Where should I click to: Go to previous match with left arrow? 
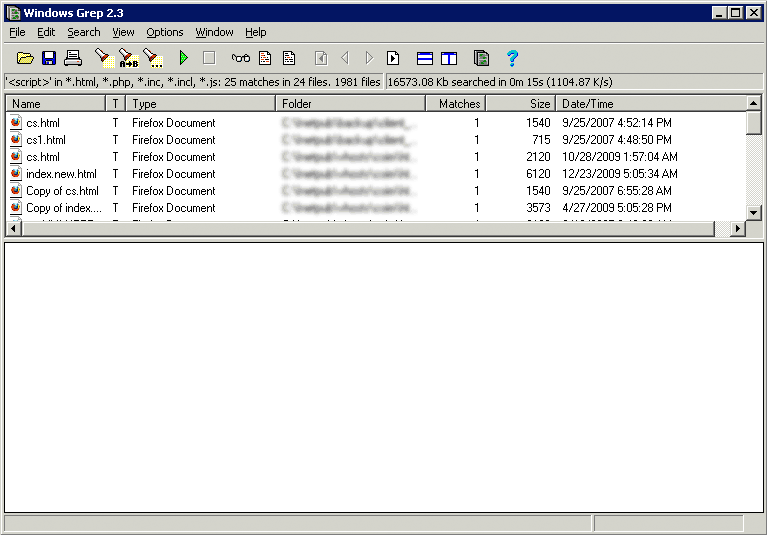(x=345, y=58)
